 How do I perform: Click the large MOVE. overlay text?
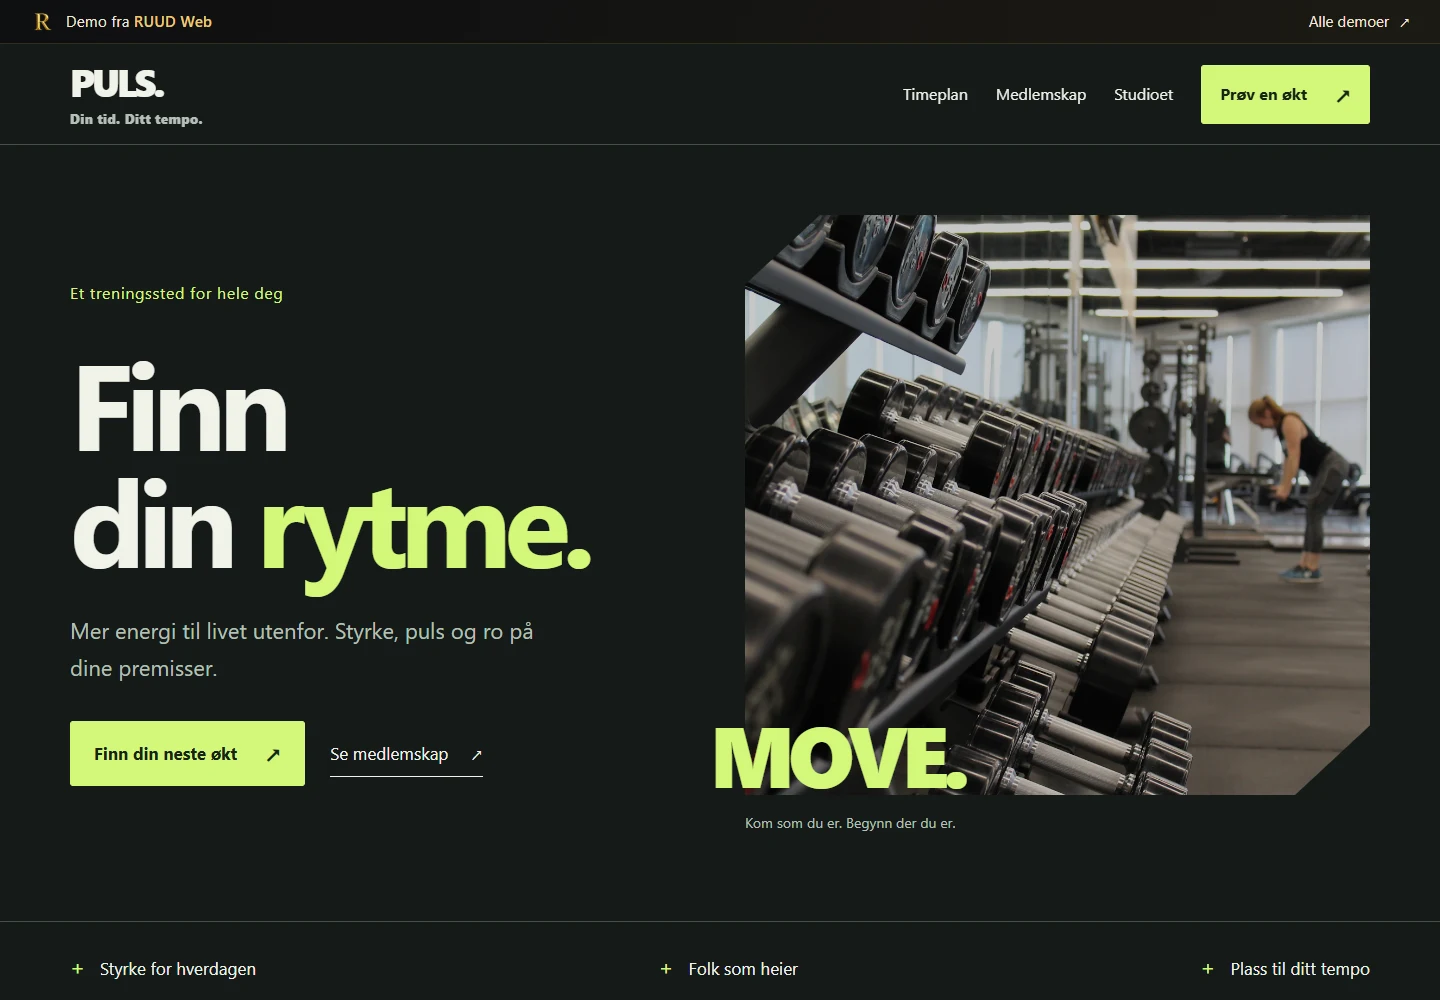tap(840, 758)
